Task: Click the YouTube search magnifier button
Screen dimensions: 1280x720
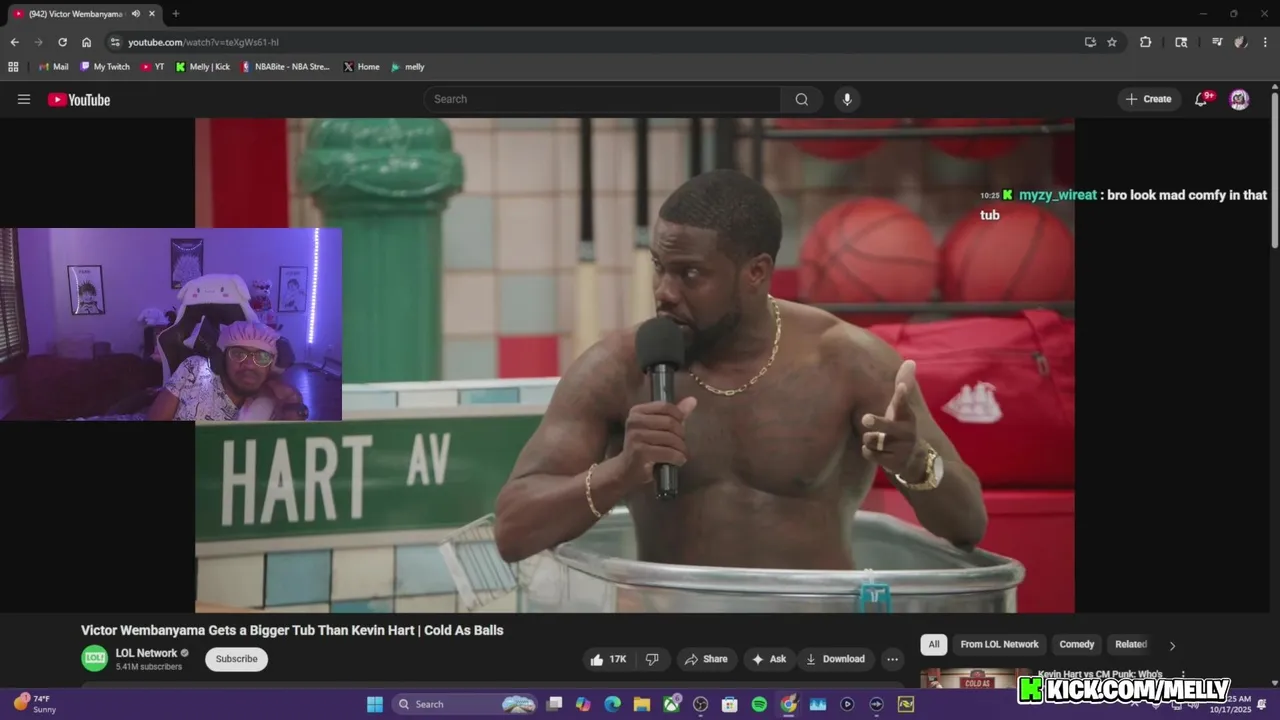Action: (802, 99)
